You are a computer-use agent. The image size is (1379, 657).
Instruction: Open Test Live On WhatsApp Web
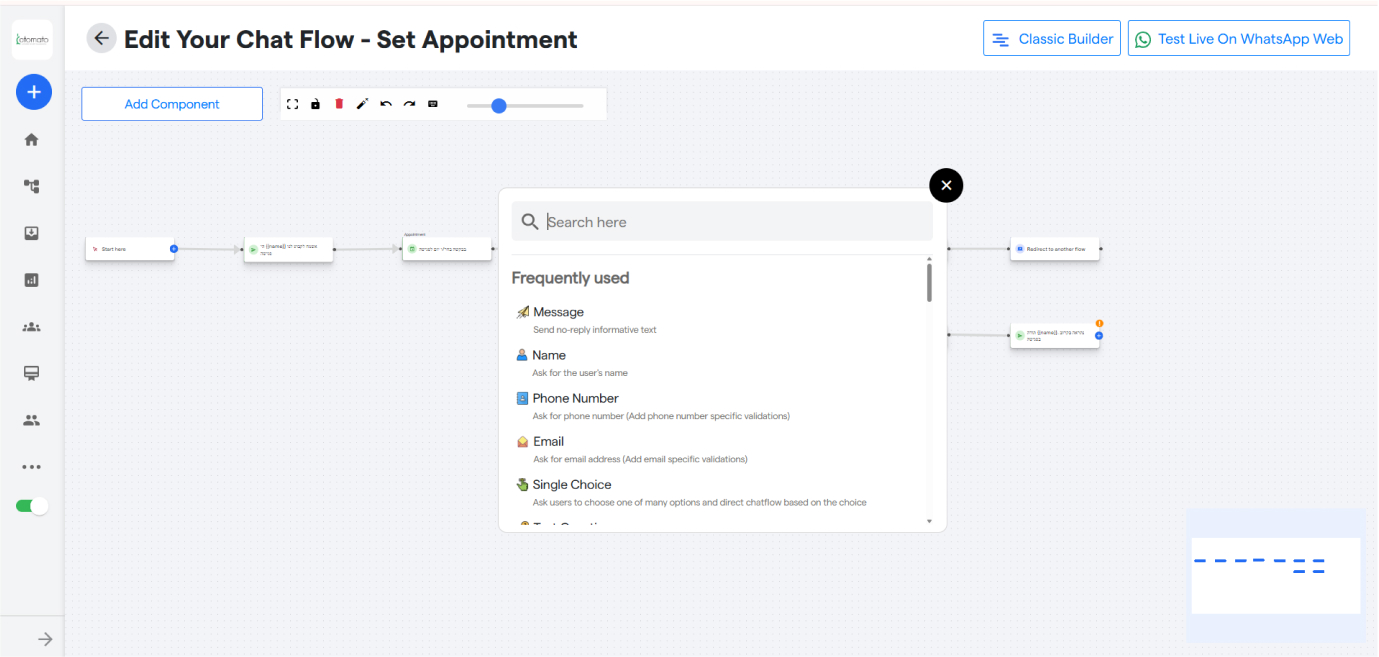1239,39
